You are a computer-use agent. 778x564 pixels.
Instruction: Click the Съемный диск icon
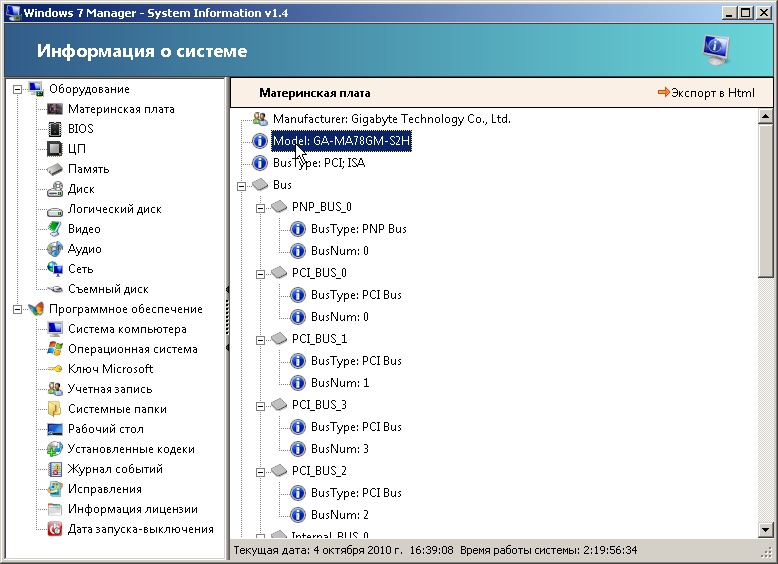tap(55, 289)
